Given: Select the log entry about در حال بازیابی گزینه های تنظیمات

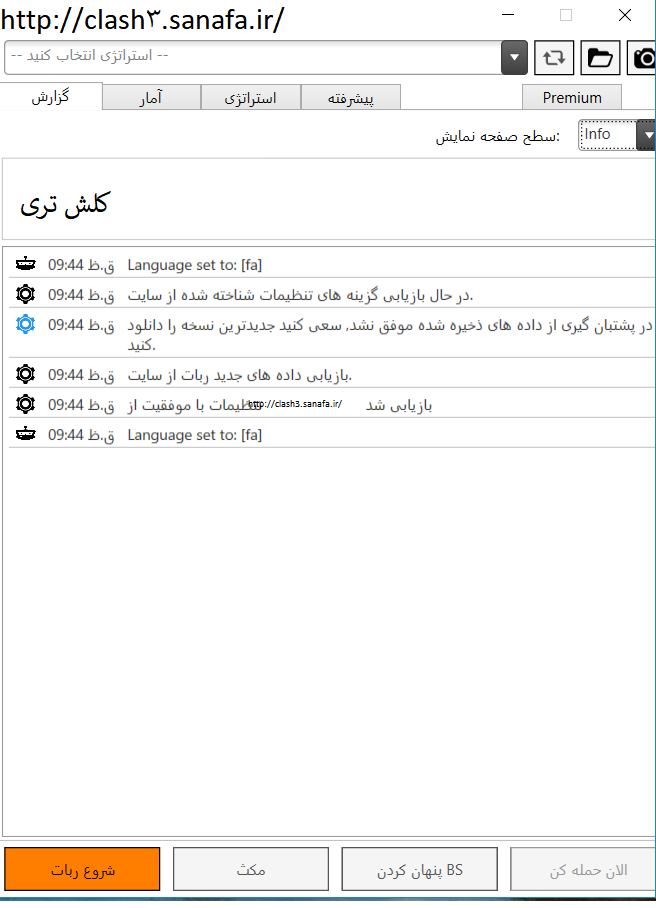Looking at the screenshot, I should point(332,295).
